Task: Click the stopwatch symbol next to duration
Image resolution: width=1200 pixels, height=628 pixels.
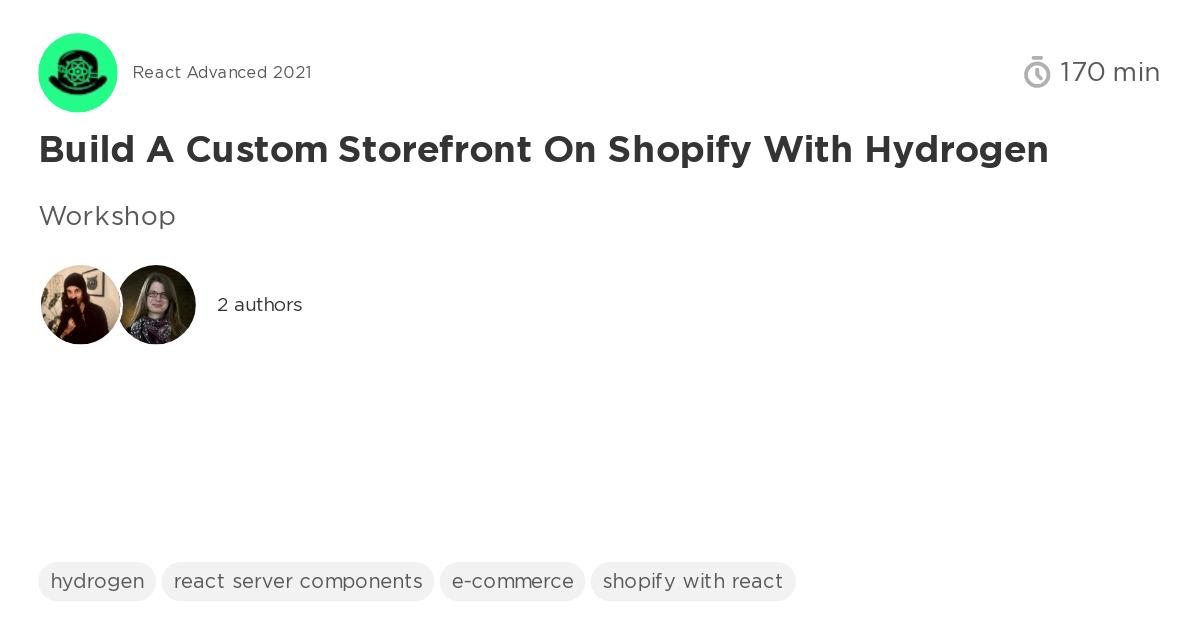Action: tap(1037, 72)
